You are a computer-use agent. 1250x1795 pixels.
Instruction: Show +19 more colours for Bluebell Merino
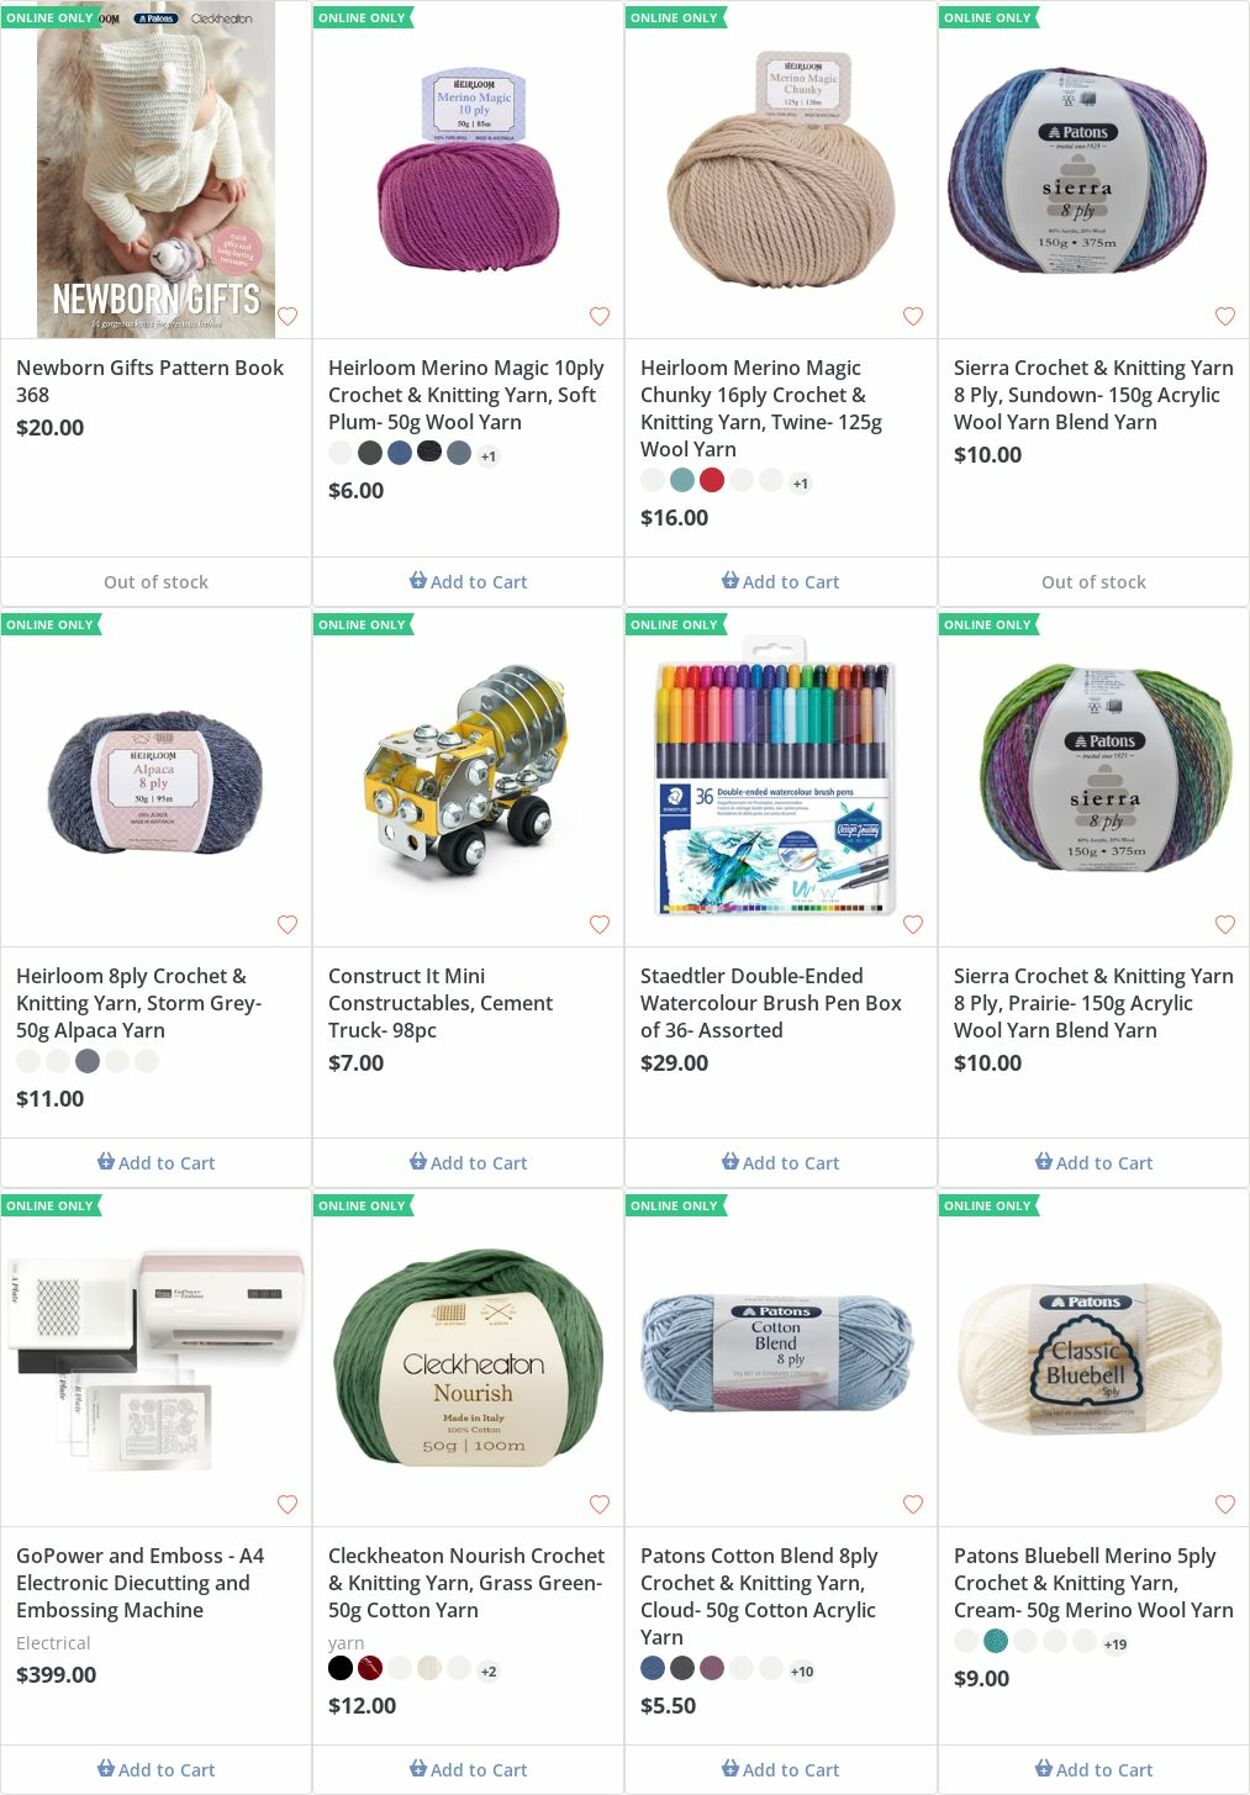(x=1115, y=1644)
